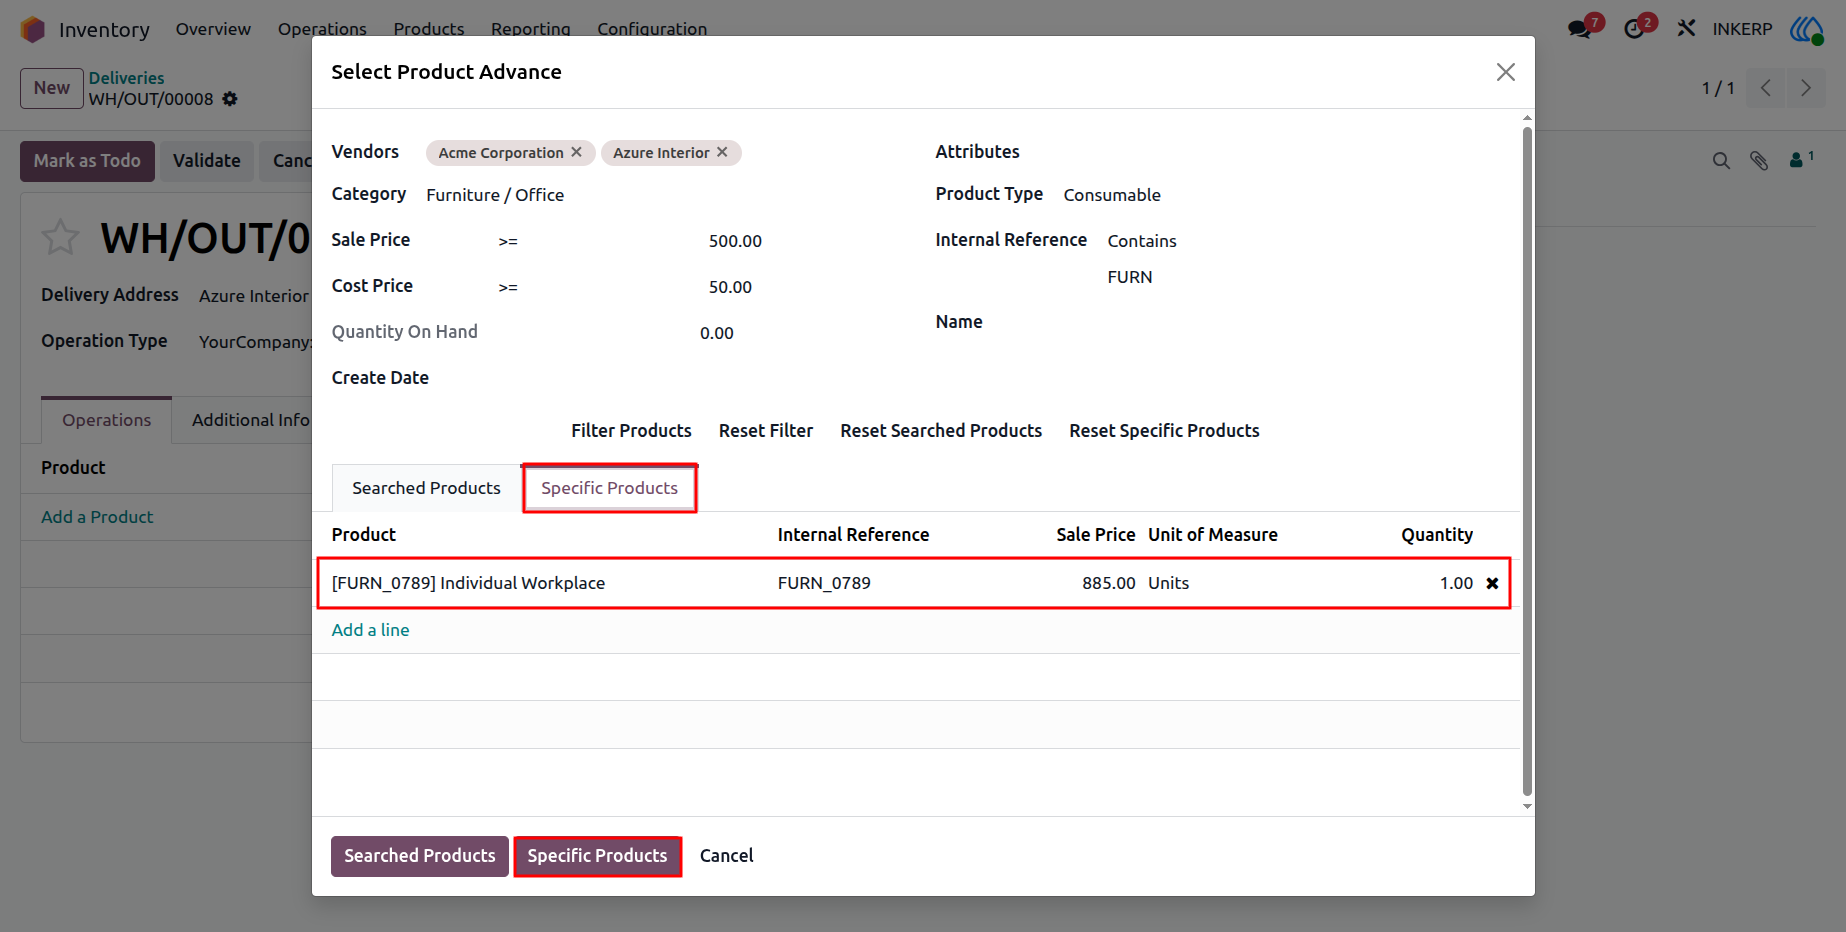
Task: Open the Configuration menu
Action: (x=652, y=29)
